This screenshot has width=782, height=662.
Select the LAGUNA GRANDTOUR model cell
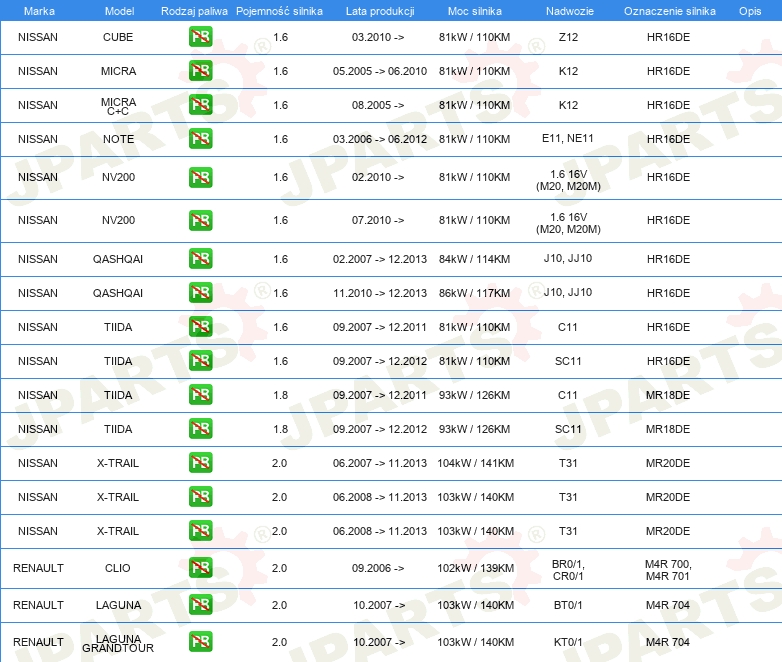(x=118, y=644)
